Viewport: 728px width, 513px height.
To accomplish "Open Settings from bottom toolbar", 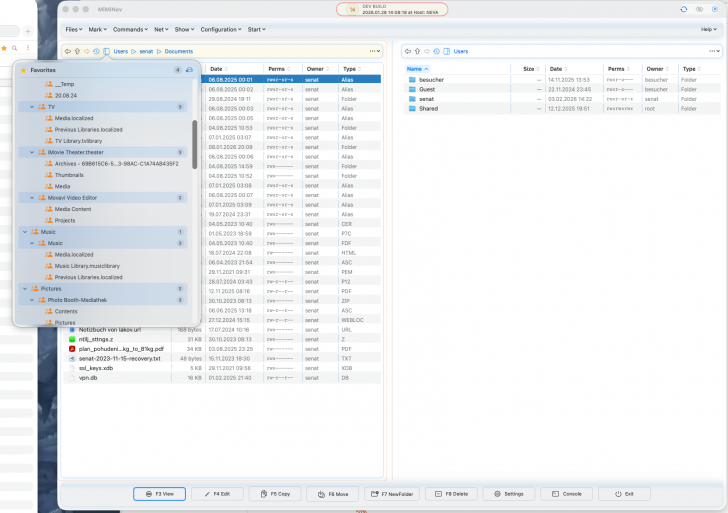I will tap(509, 494).
